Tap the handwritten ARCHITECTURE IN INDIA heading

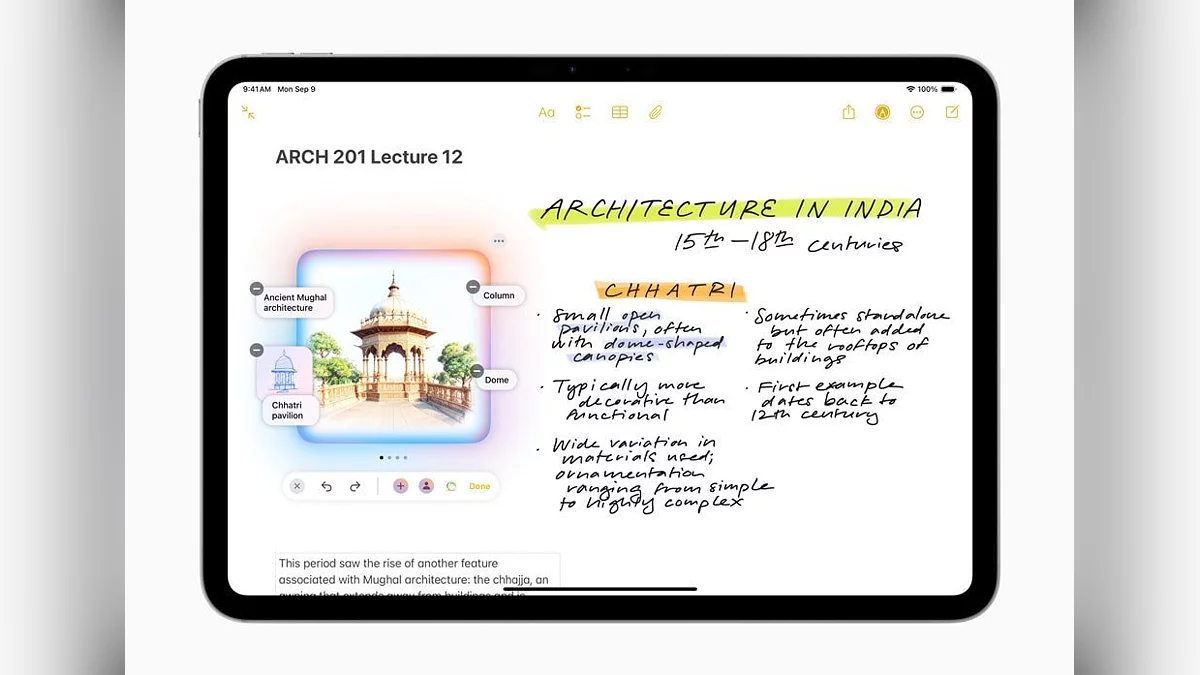tap(731, 210)
